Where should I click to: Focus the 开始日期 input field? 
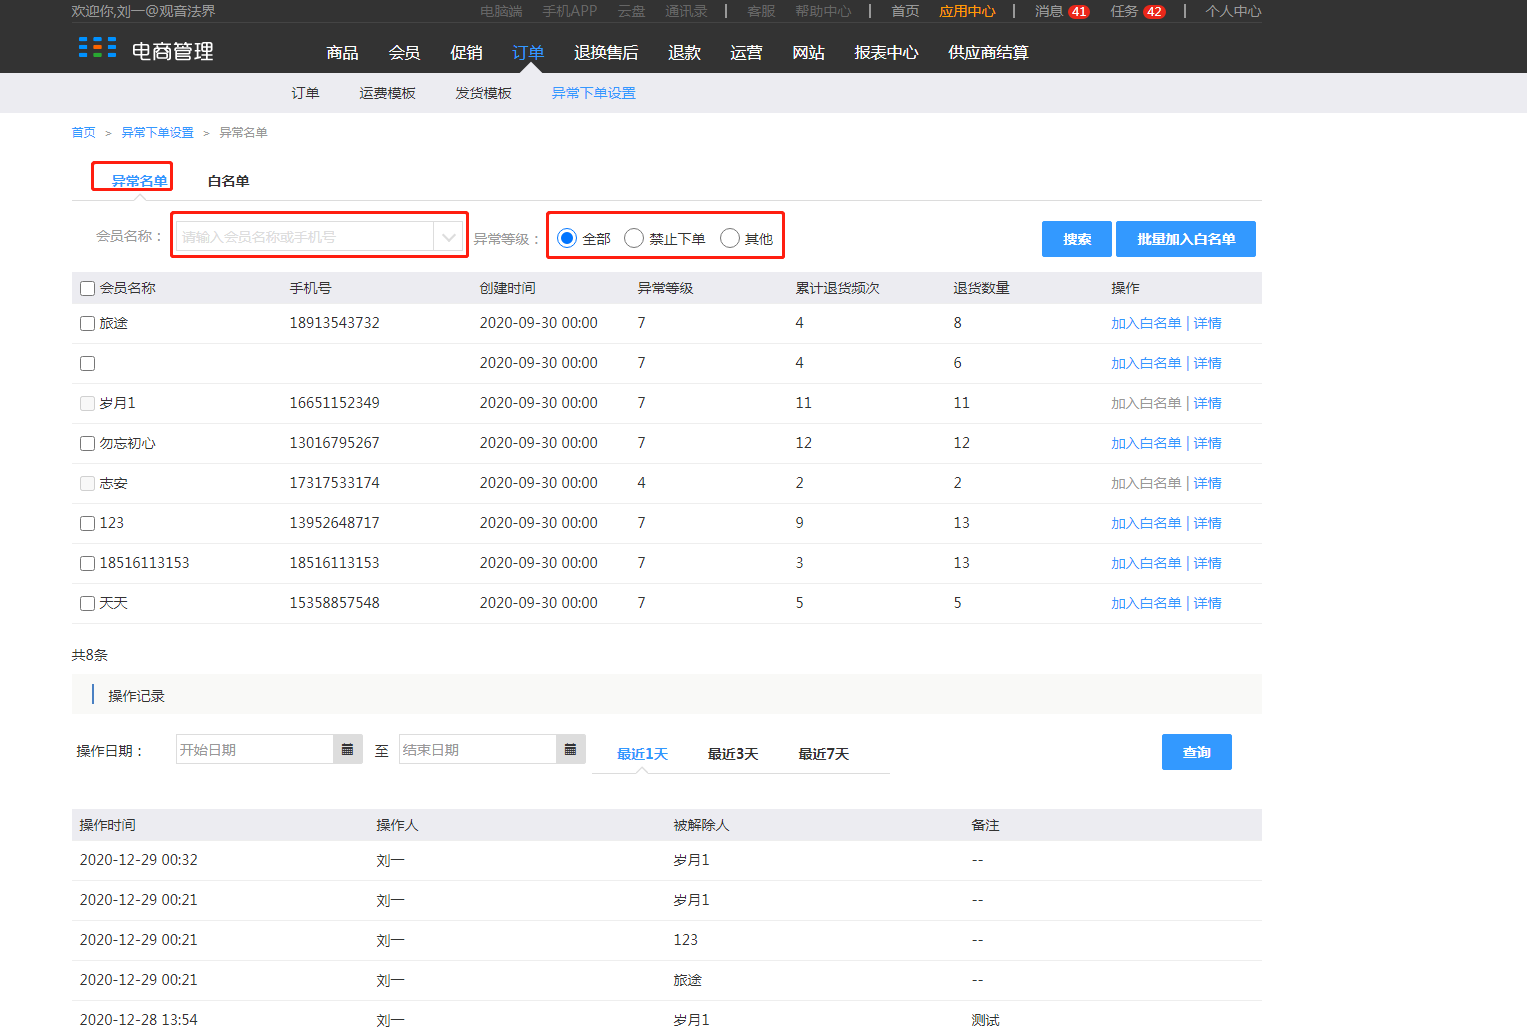[x=255, y=749]
